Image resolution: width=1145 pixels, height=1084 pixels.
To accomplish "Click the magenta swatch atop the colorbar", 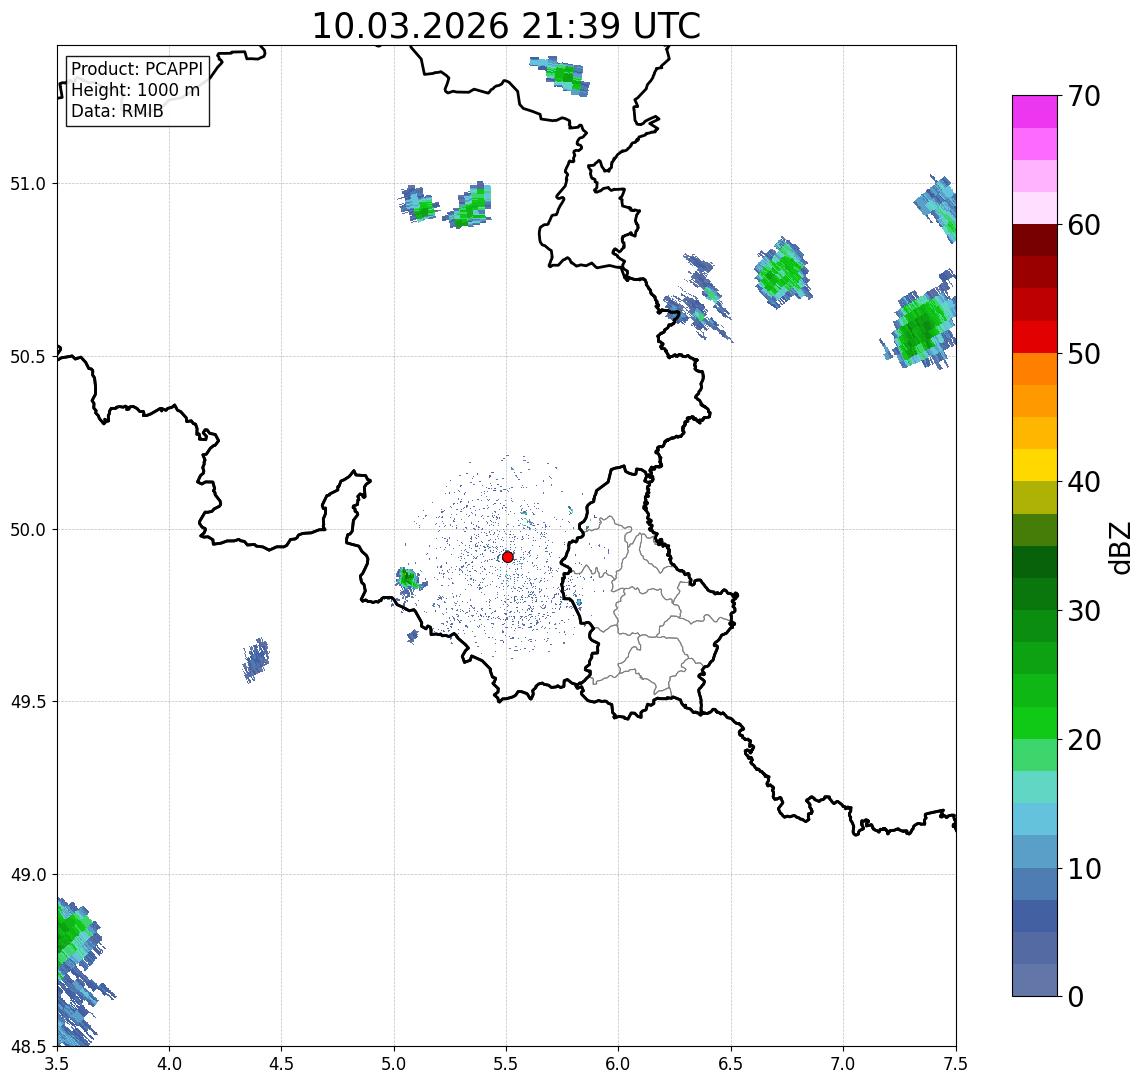I will pyautogui.click(x=1035, y=112).
